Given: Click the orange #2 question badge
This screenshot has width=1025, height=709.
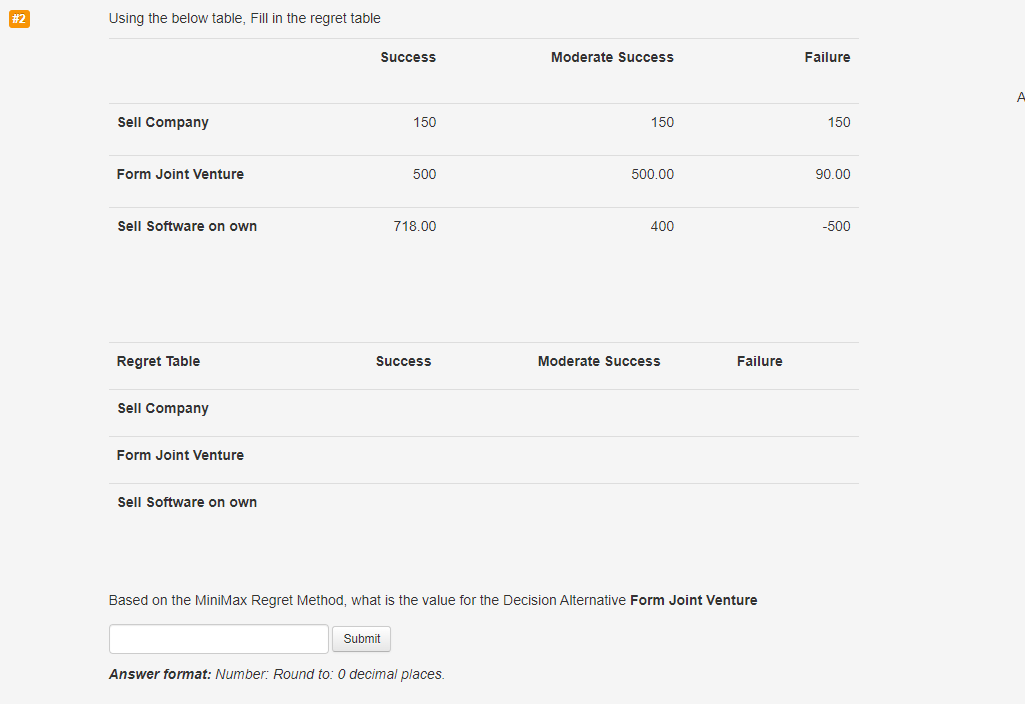Looking at the screenshot, I should 19,19.
